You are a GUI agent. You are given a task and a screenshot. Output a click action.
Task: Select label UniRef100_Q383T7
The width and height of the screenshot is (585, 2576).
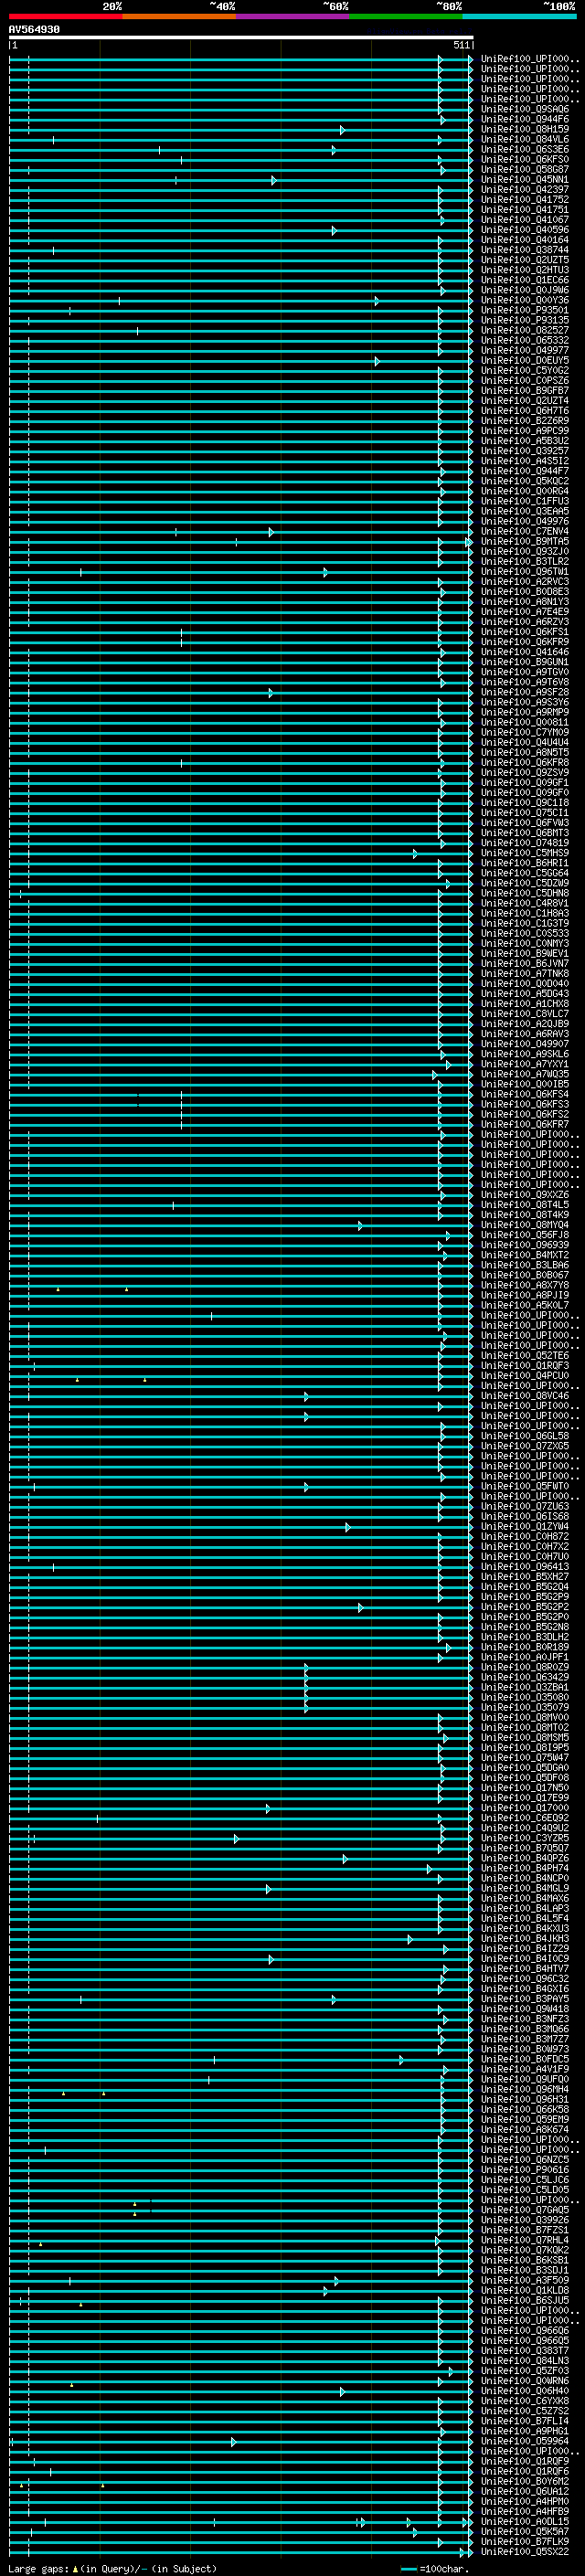tap(525, 2350)
